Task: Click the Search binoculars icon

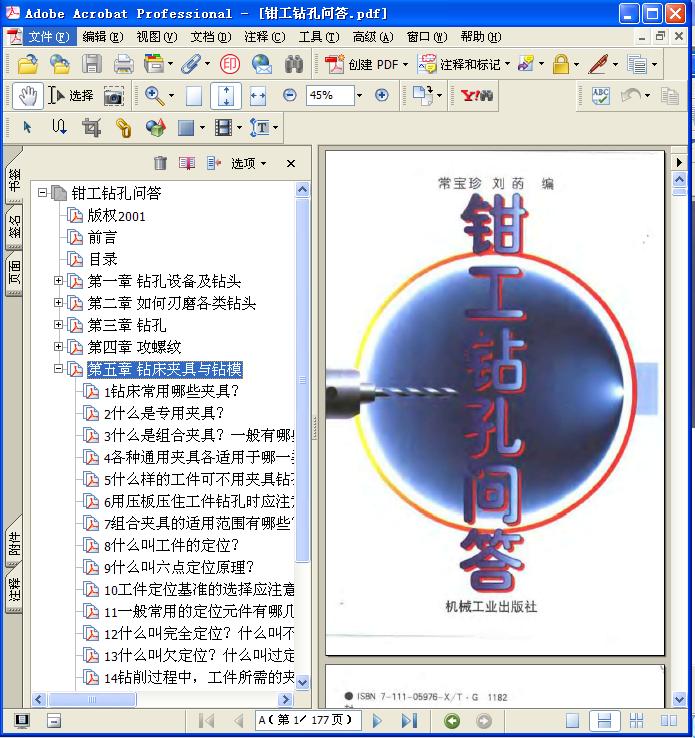Action: tap(294, 64)
